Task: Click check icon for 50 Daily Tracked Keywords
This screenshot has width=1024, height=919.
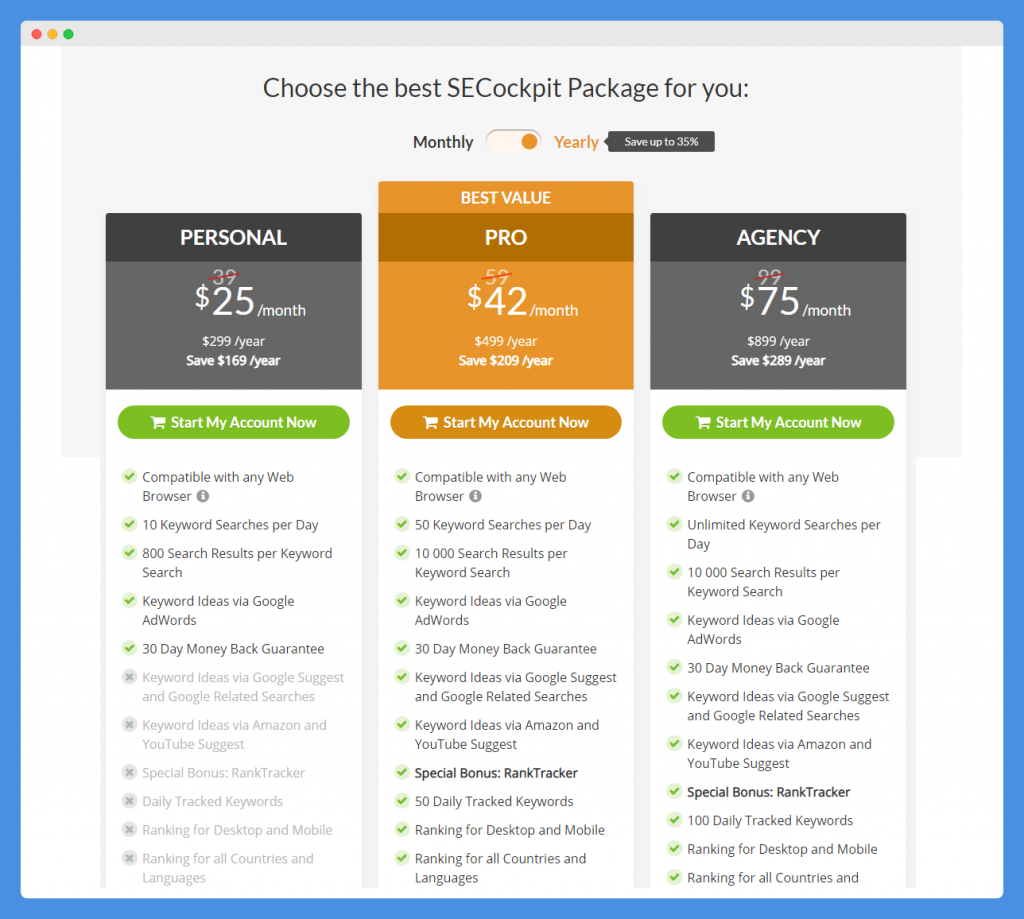Action: pyautogui.click(x=402, y=801)
